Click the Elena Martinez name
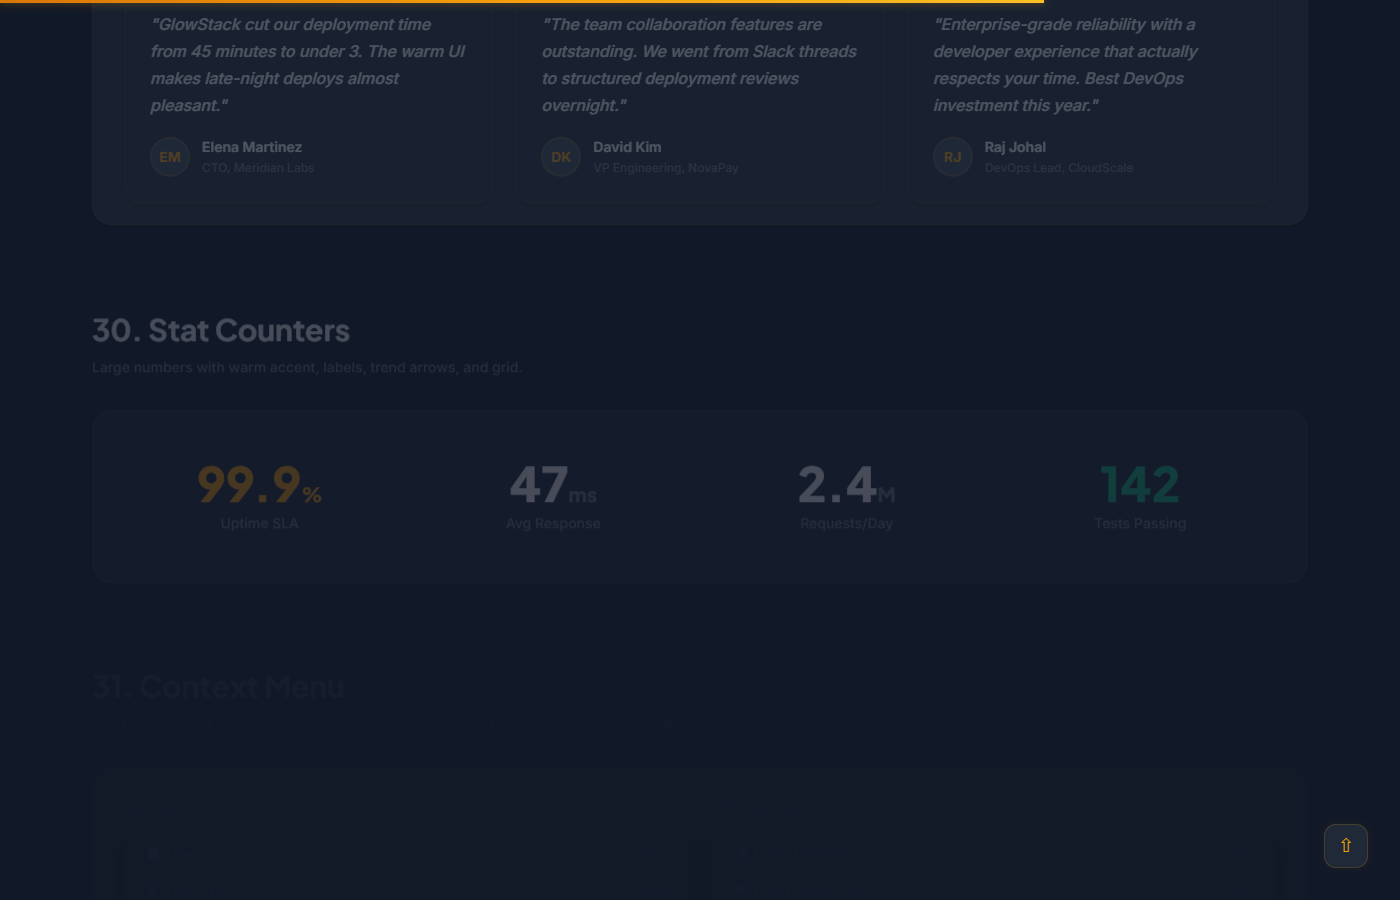 pos(252,147)
